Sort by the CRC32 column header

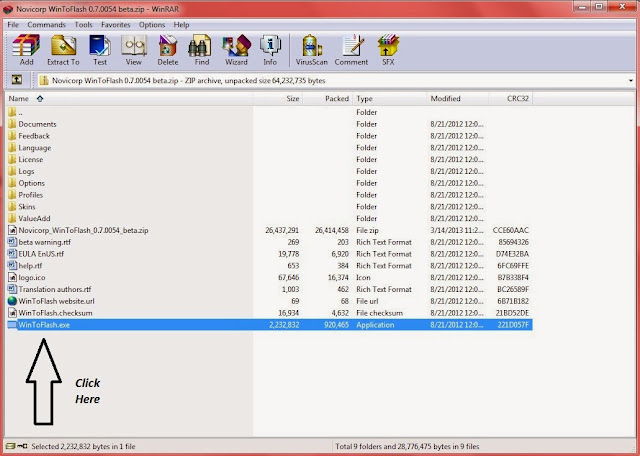tap(511, 99)
